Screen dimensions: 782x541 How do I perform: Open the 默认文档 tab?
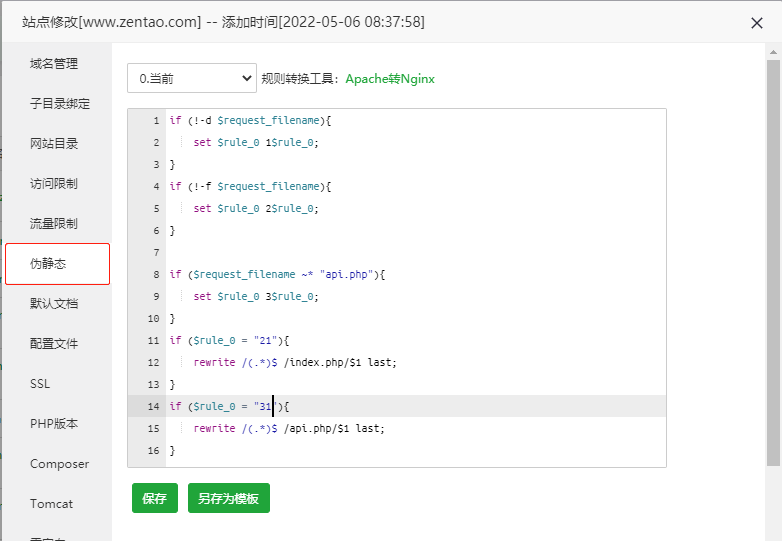coord(54,304)
